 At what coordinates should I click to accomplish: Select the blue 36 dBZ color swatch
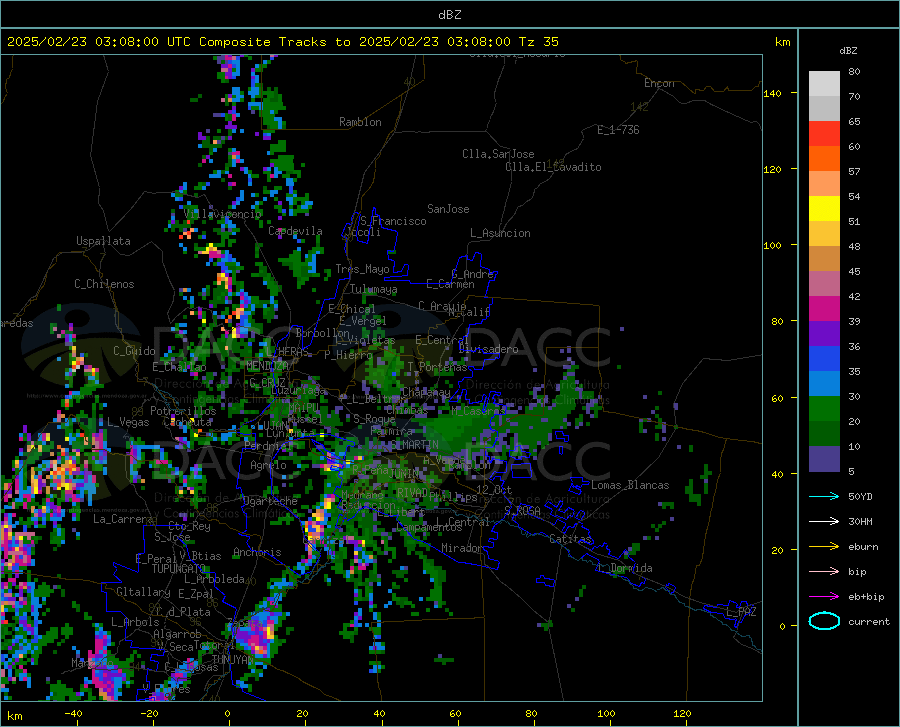click(824, 359)
